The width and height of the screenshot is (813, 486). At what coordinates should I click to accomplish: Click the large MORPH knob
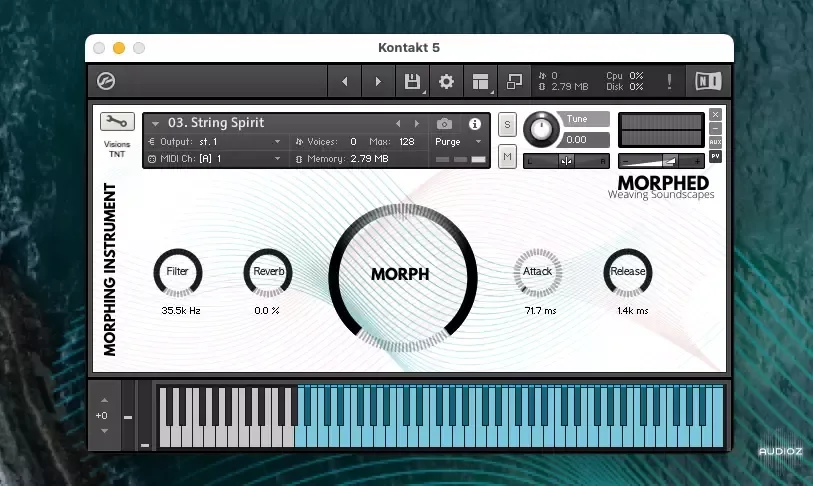tap(402, 277)
